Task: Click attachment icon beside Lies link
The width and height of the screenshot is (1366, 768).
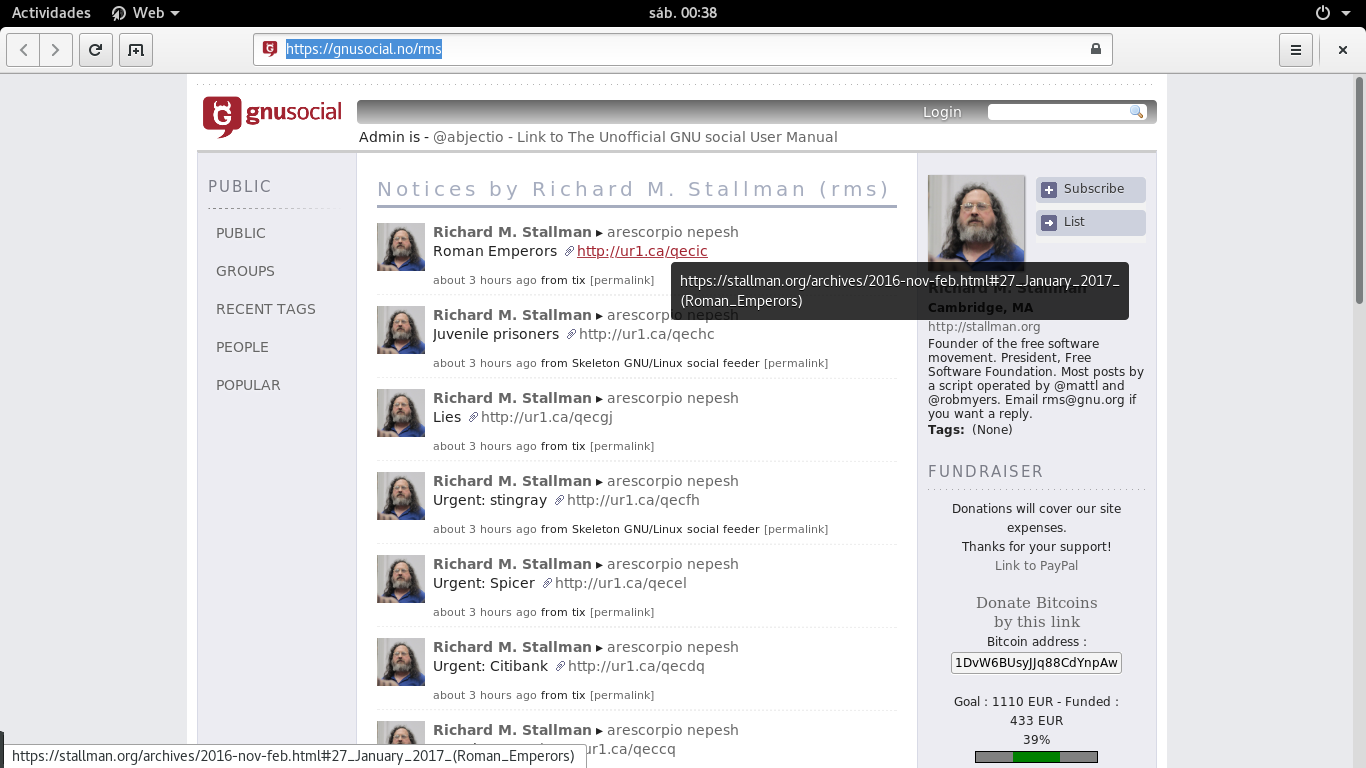Action: pos(473,417)
